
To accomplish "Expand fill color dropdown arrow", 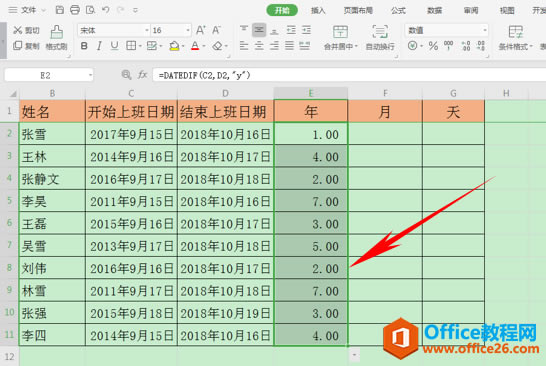I will click(182, 46).
